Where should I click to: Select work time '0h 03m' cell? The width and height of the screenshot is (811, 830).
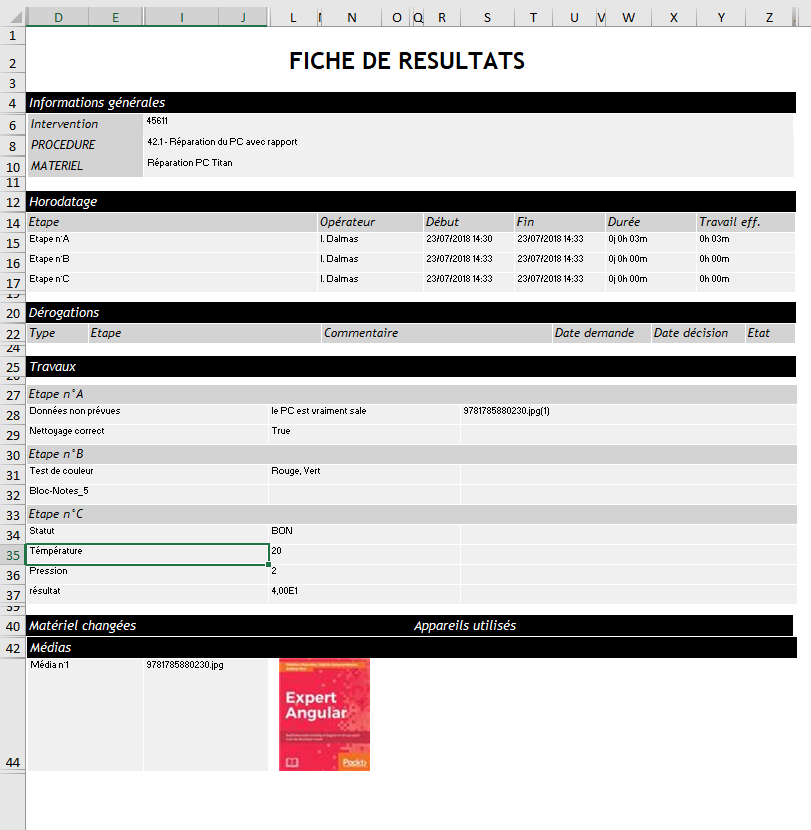coord(745,242)
